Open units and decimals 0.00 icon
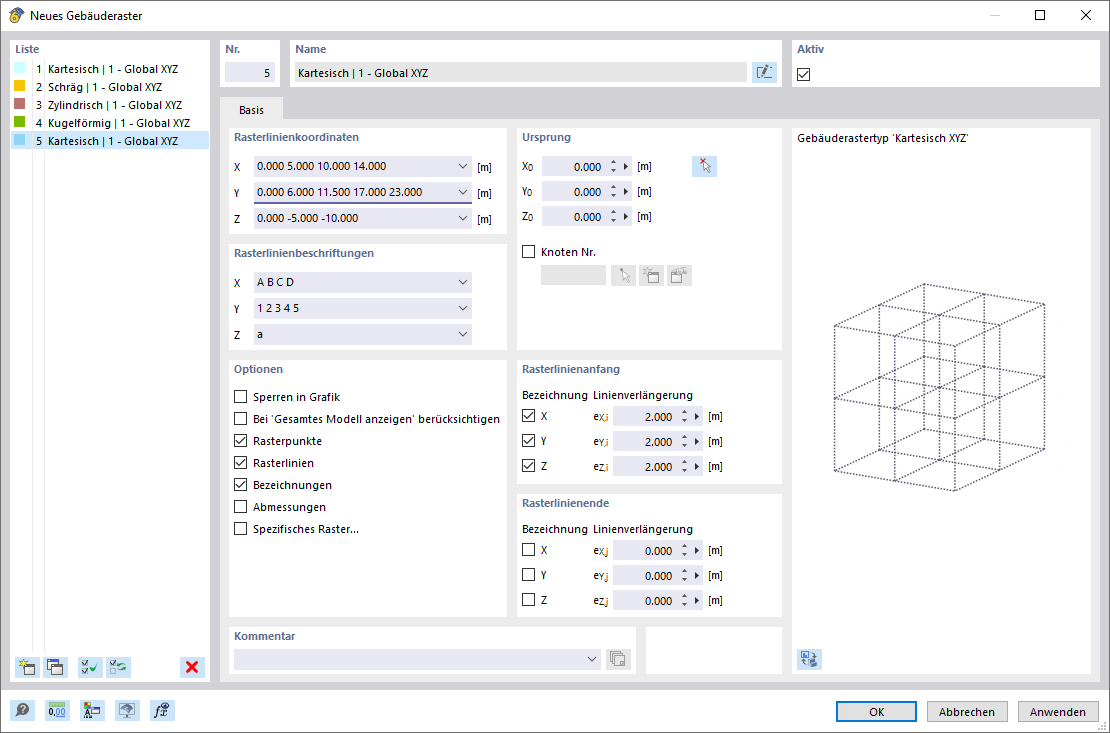 57,710
